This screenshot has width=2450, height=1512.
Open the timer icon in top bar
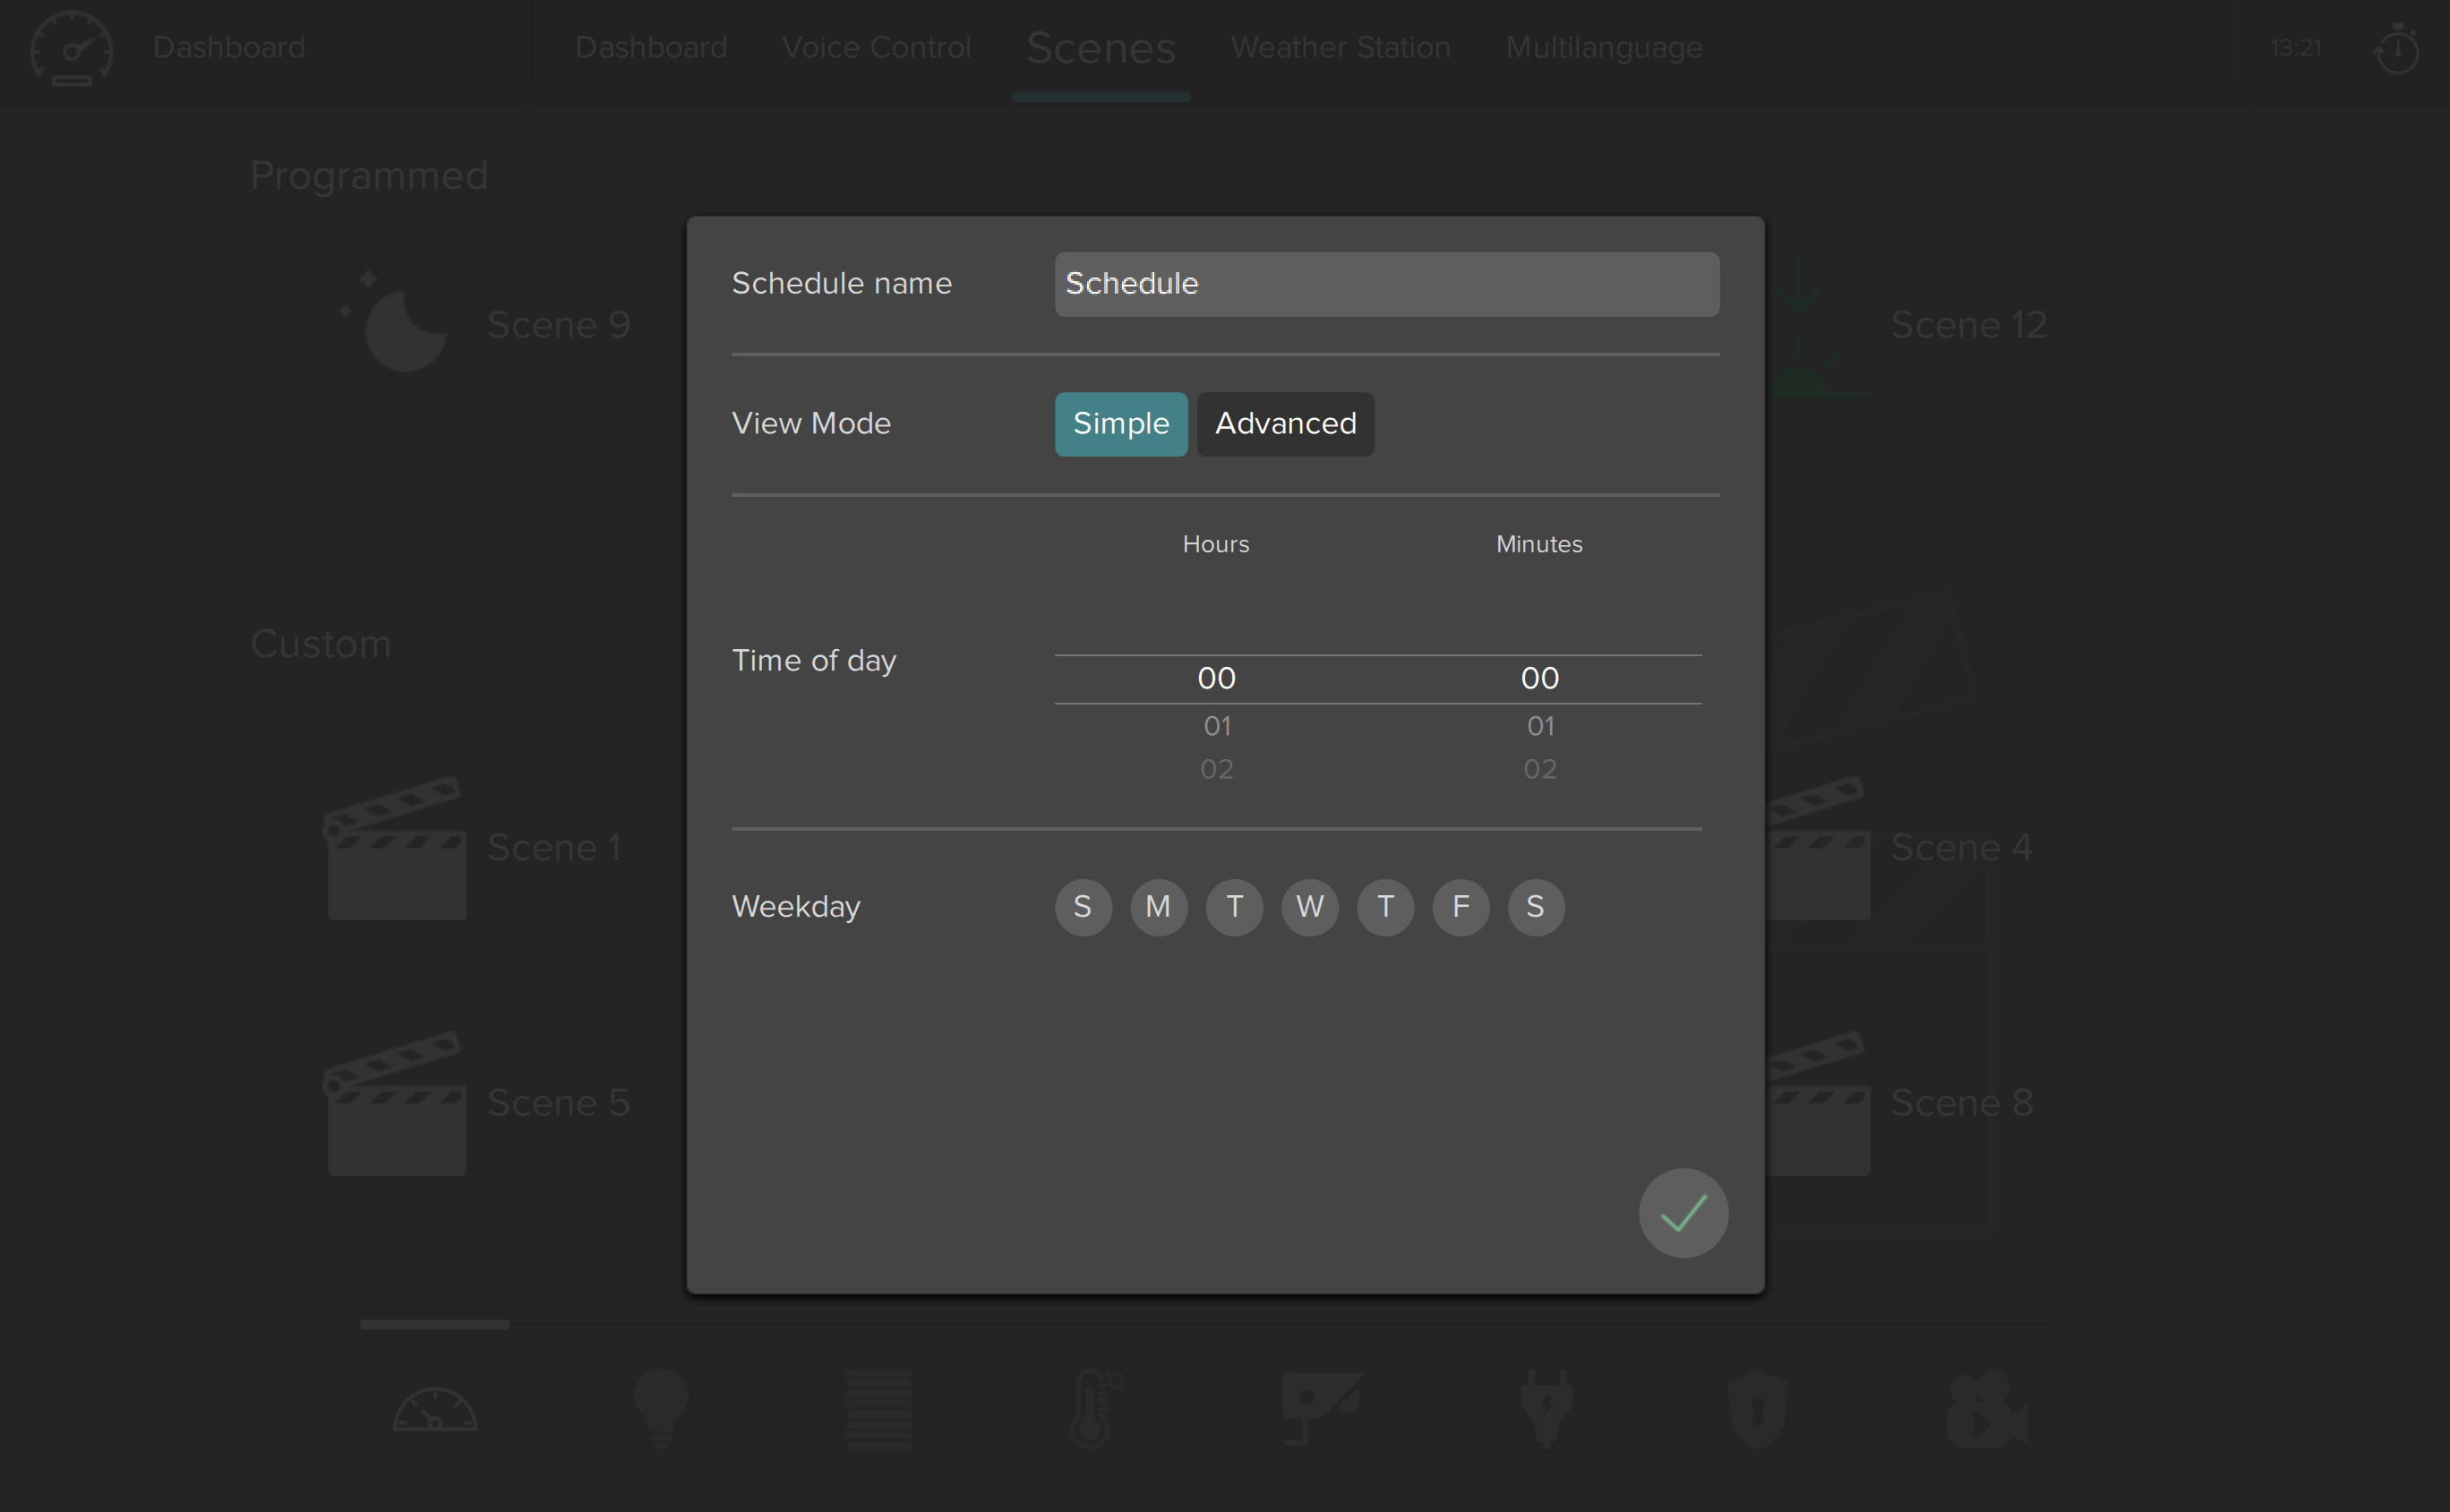point(2396,49)
